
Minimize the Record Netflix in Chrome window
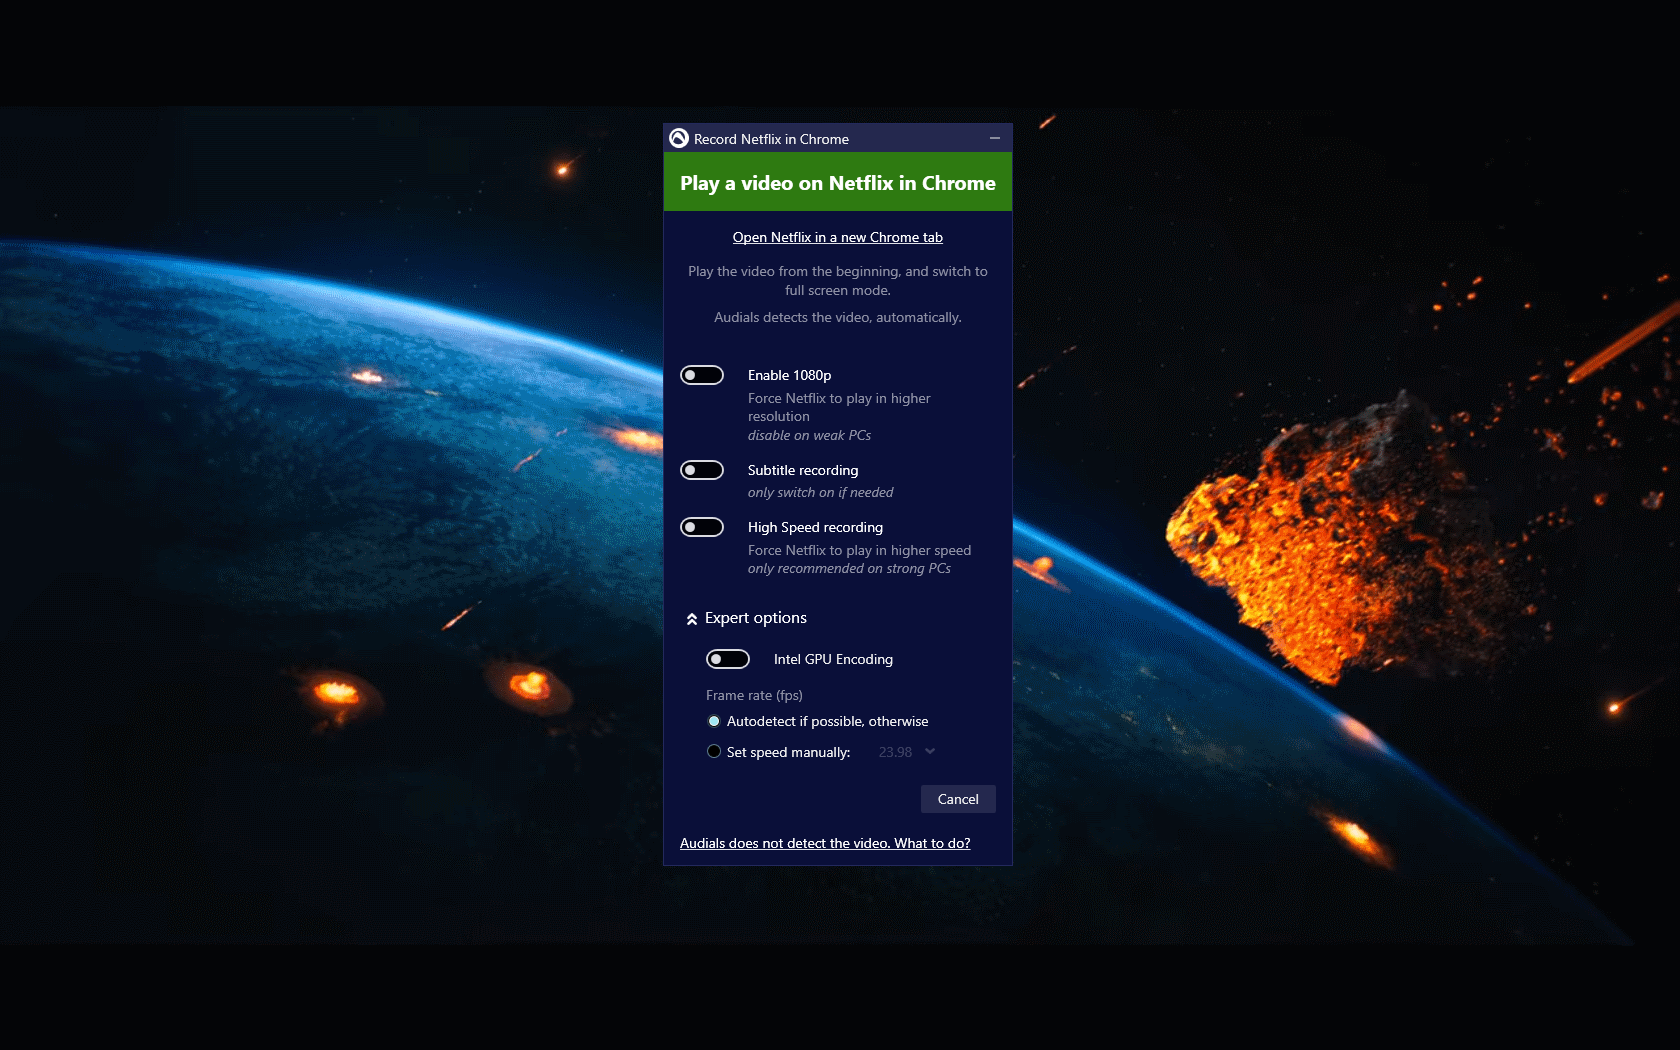pos(995,139)
